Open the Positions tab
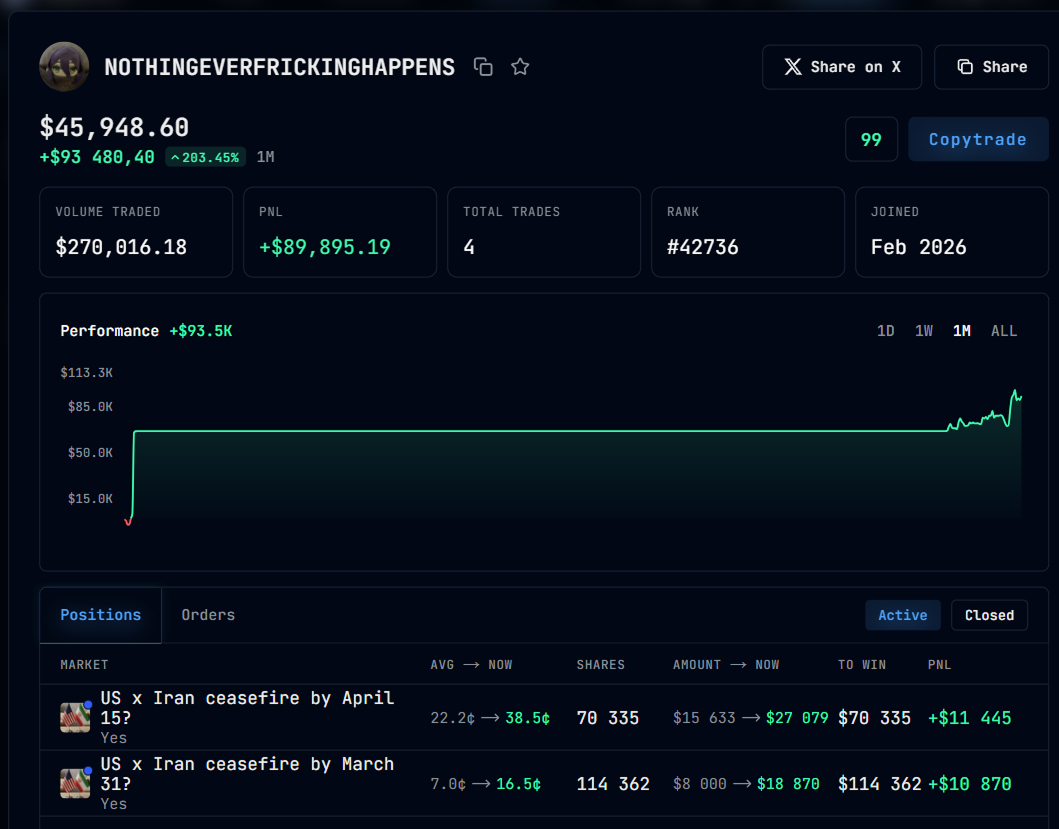1059x829 pixels. point(101,615)
